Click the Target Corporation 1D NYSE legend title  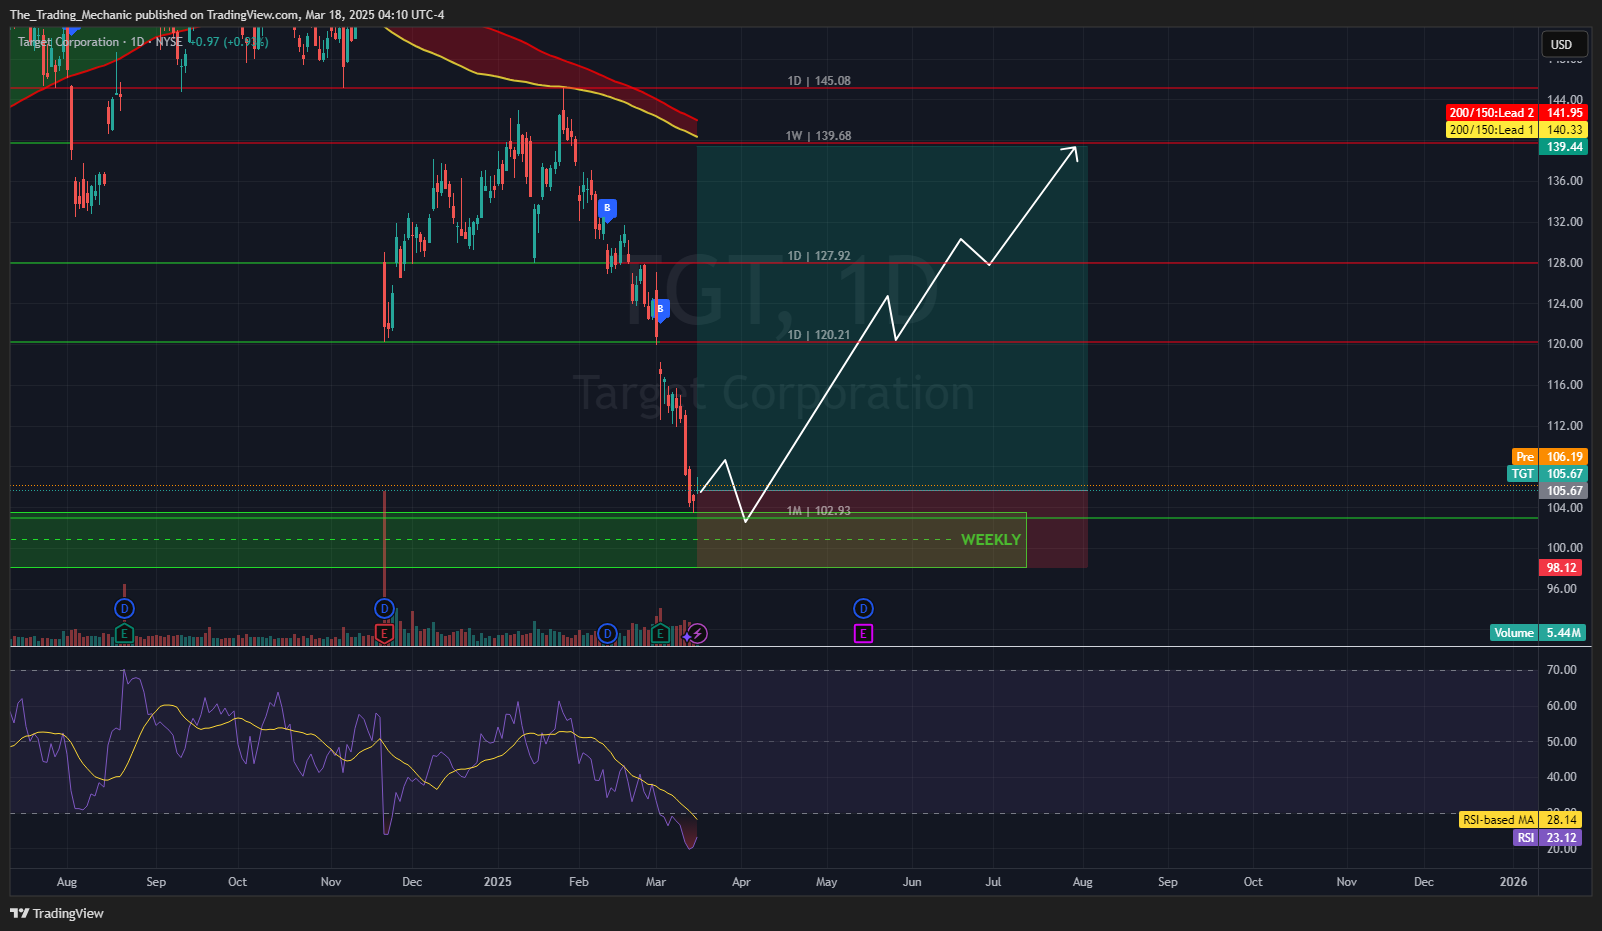click(100, 42)
